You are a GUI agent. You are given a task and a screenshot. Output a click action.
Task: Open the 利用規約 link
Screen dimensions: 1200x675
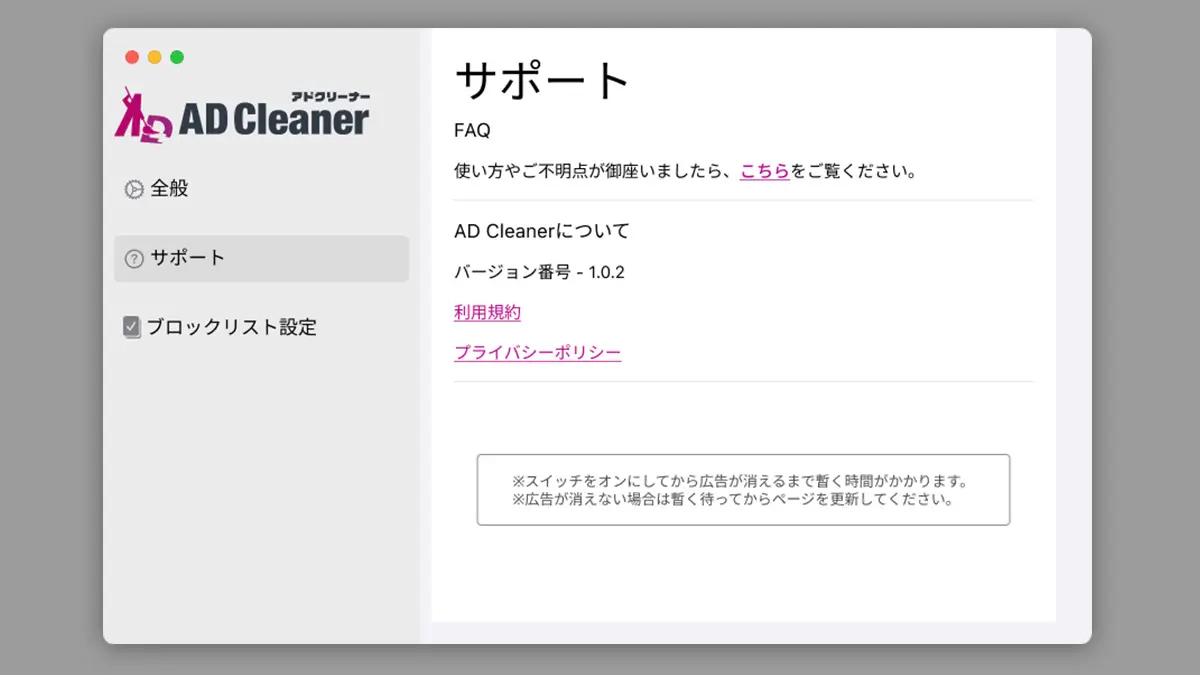tap(487, 312)
